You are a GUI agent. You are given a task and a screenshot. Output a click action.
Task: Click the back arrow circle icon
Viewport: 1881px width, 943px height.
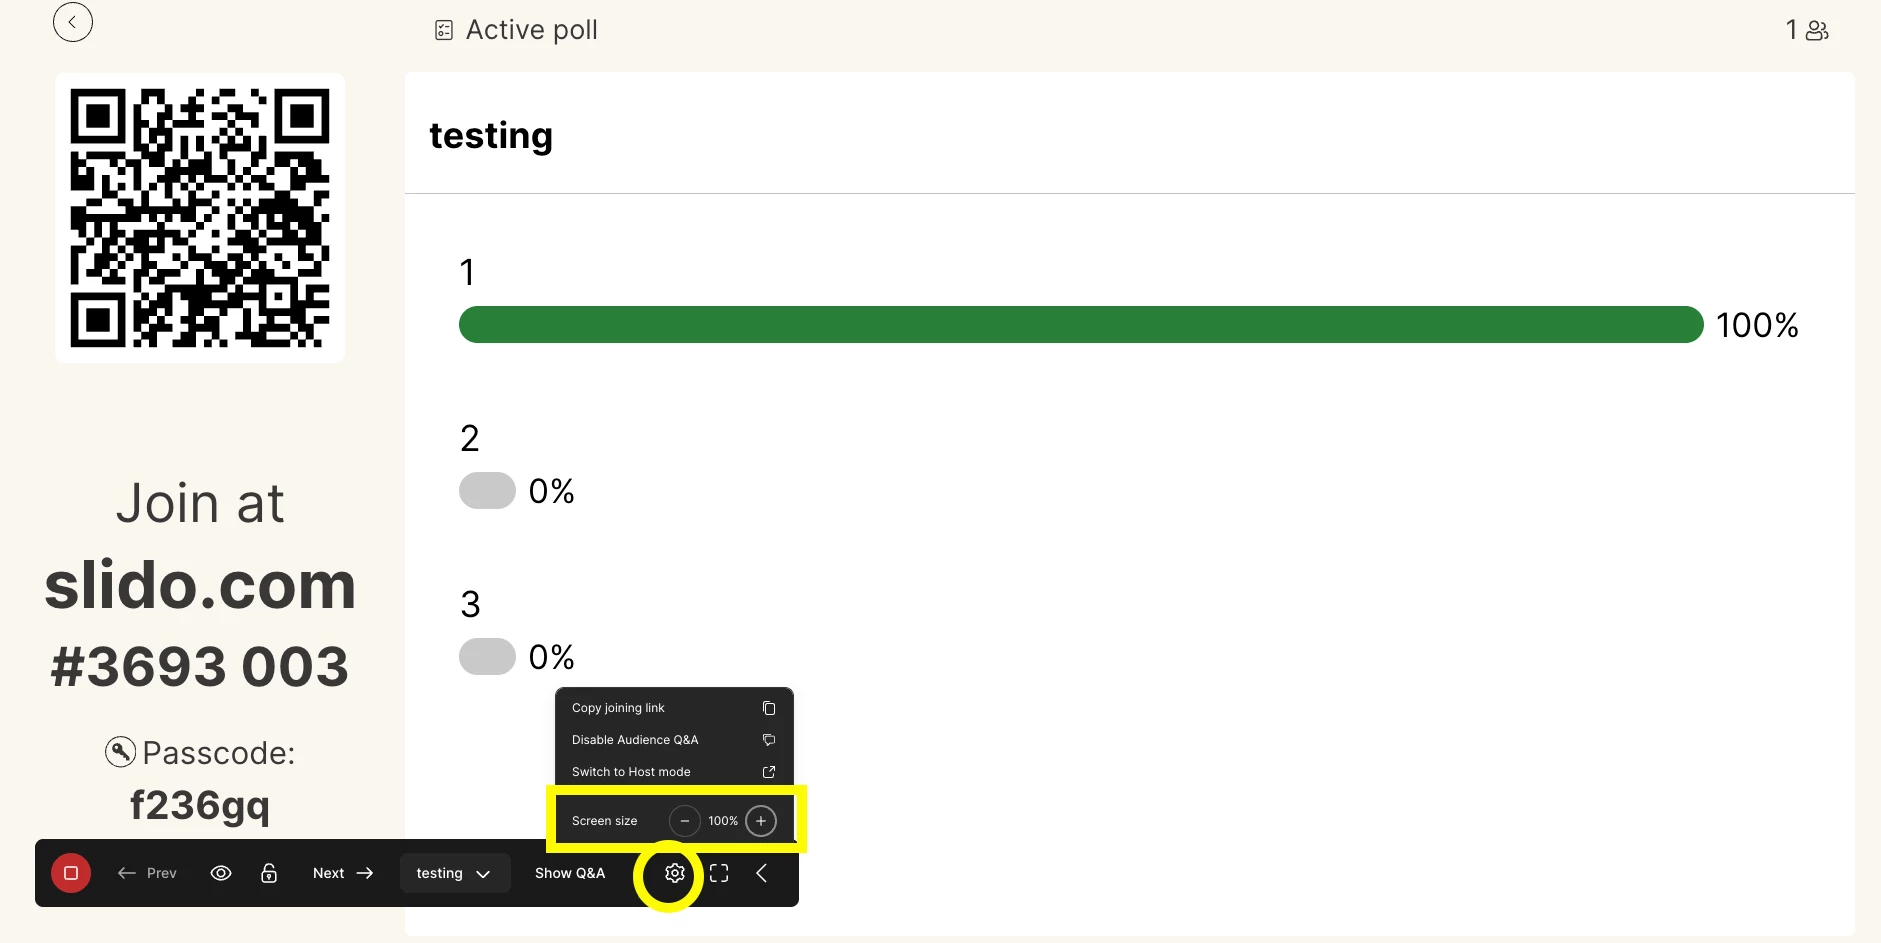[x=73, y=22]
